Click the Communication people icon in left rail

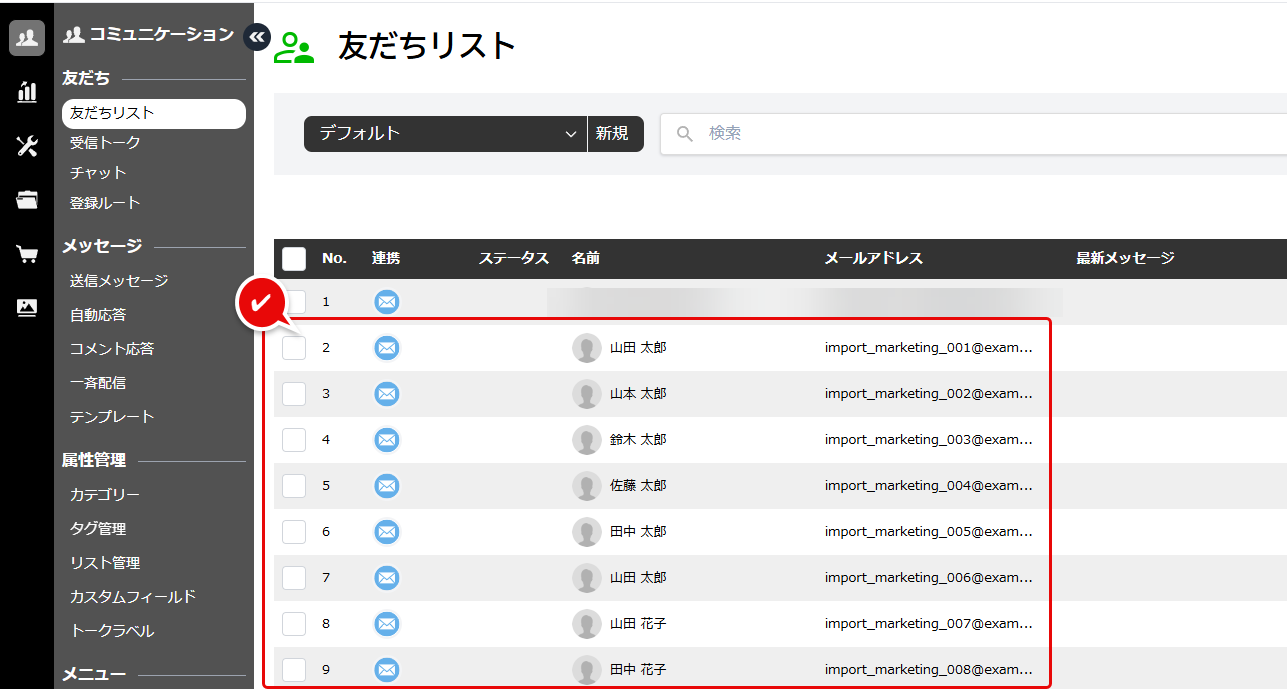tap(27, 38)
